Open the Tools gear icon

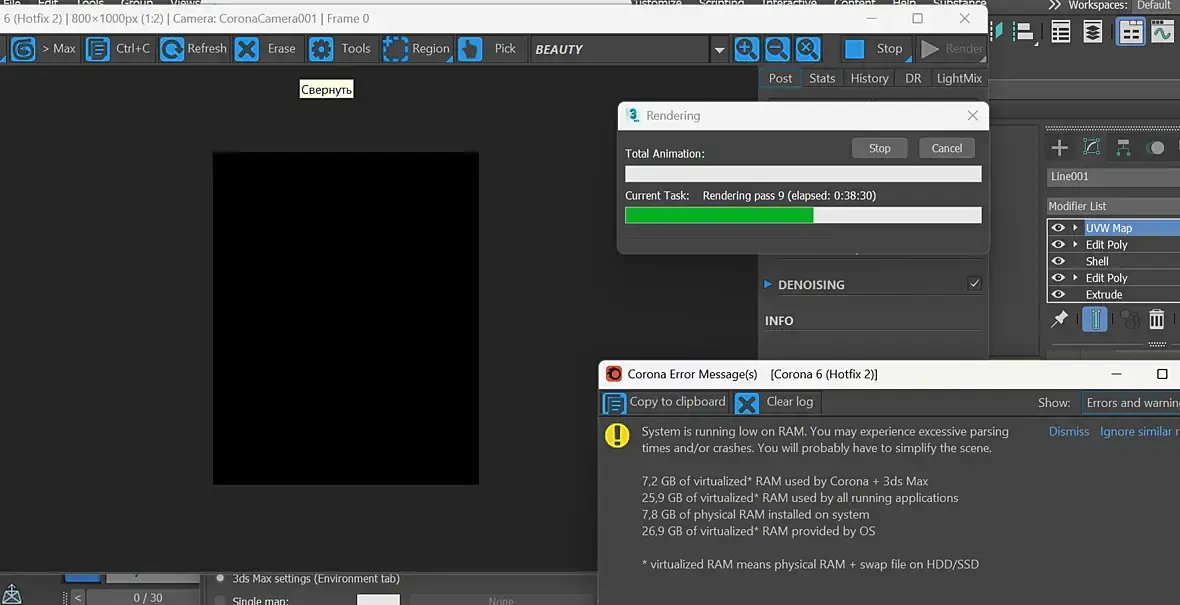pyautogui.click(x=321, y=49)
